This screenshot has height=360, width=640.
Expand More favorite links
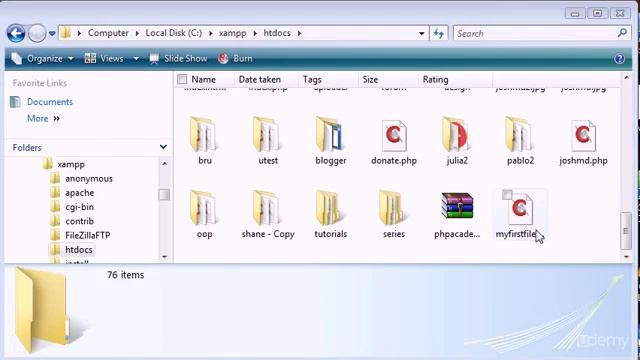pyautogui.click(x=43, y=118)
